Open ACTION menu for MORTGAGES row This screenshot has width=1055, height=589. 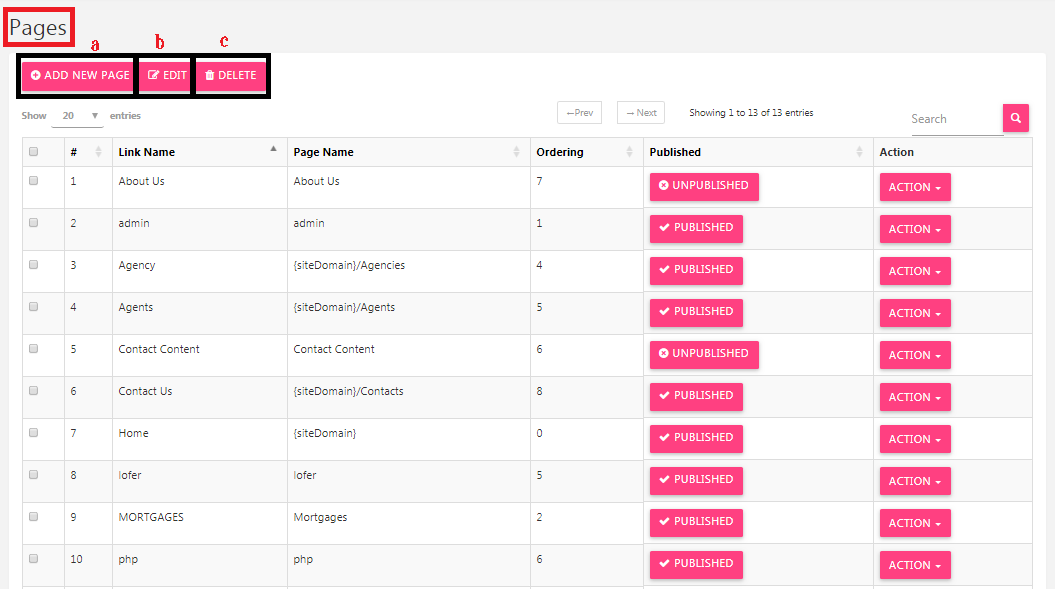pyautogui.click(x=915, y=523)
